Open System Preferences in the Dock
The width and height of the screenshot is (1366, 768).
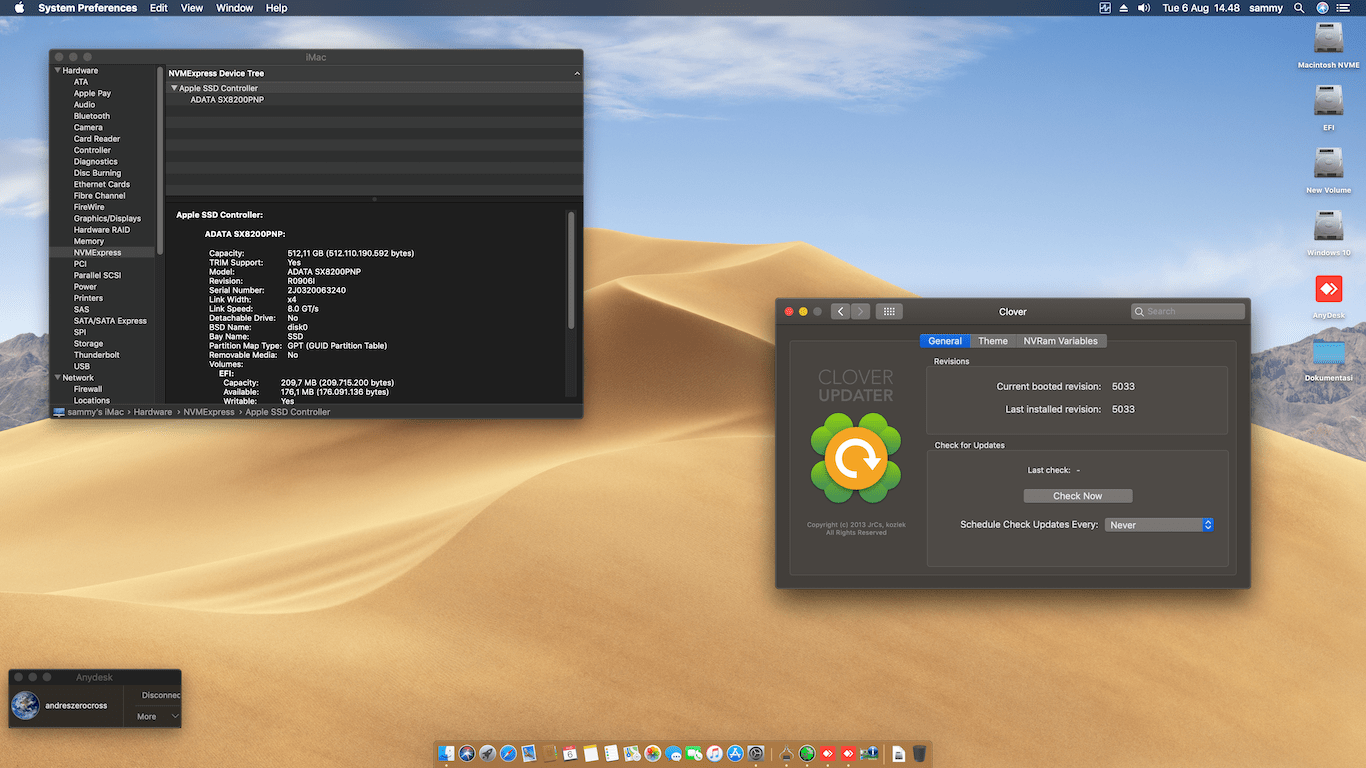(756, 753)
